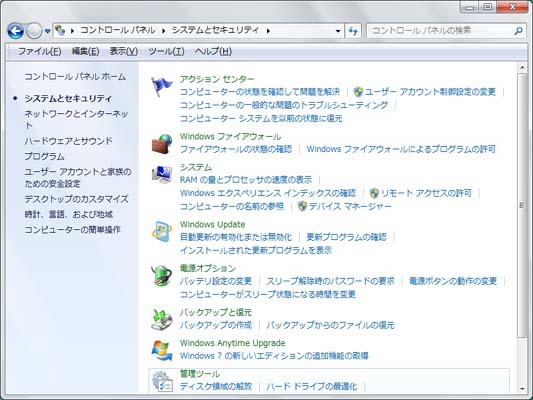Click バックアップからのファイルの復元 link

point(330,325)
